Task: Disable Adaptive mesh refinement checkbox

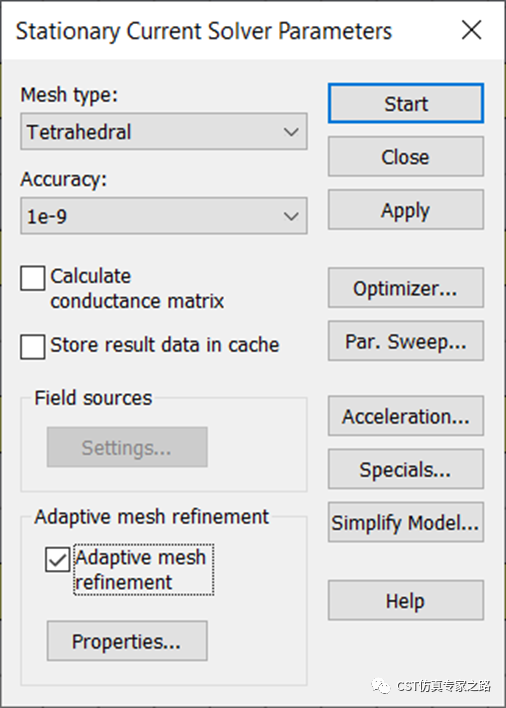Action: click(57, 560)
